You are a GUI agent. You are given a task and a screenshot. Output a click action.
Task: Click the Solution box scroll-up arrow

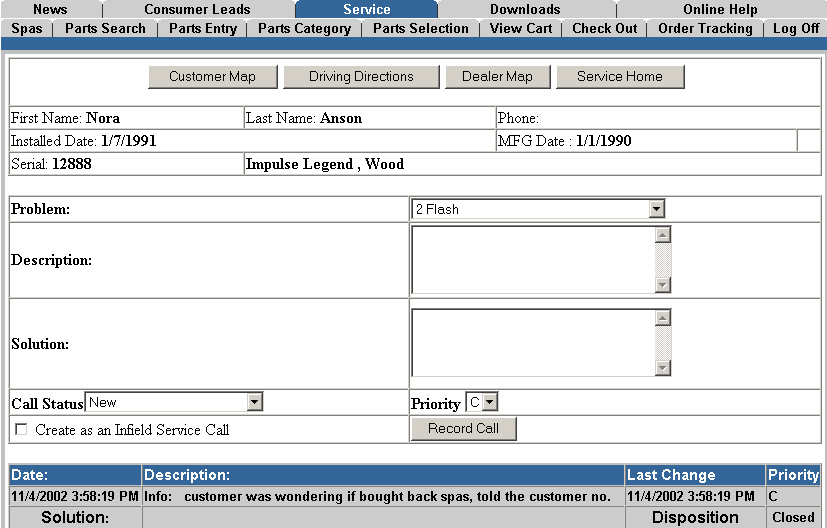coord(662,318)
